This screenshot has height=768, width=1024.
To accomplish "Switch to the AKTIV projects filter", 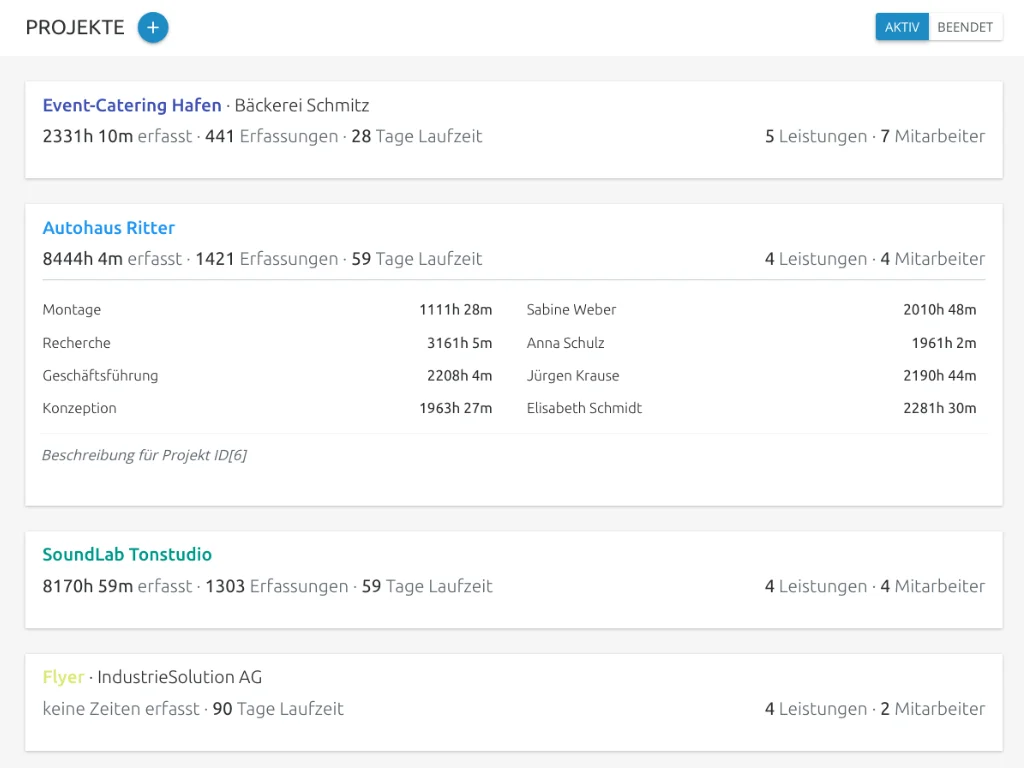I will [902, 27].
